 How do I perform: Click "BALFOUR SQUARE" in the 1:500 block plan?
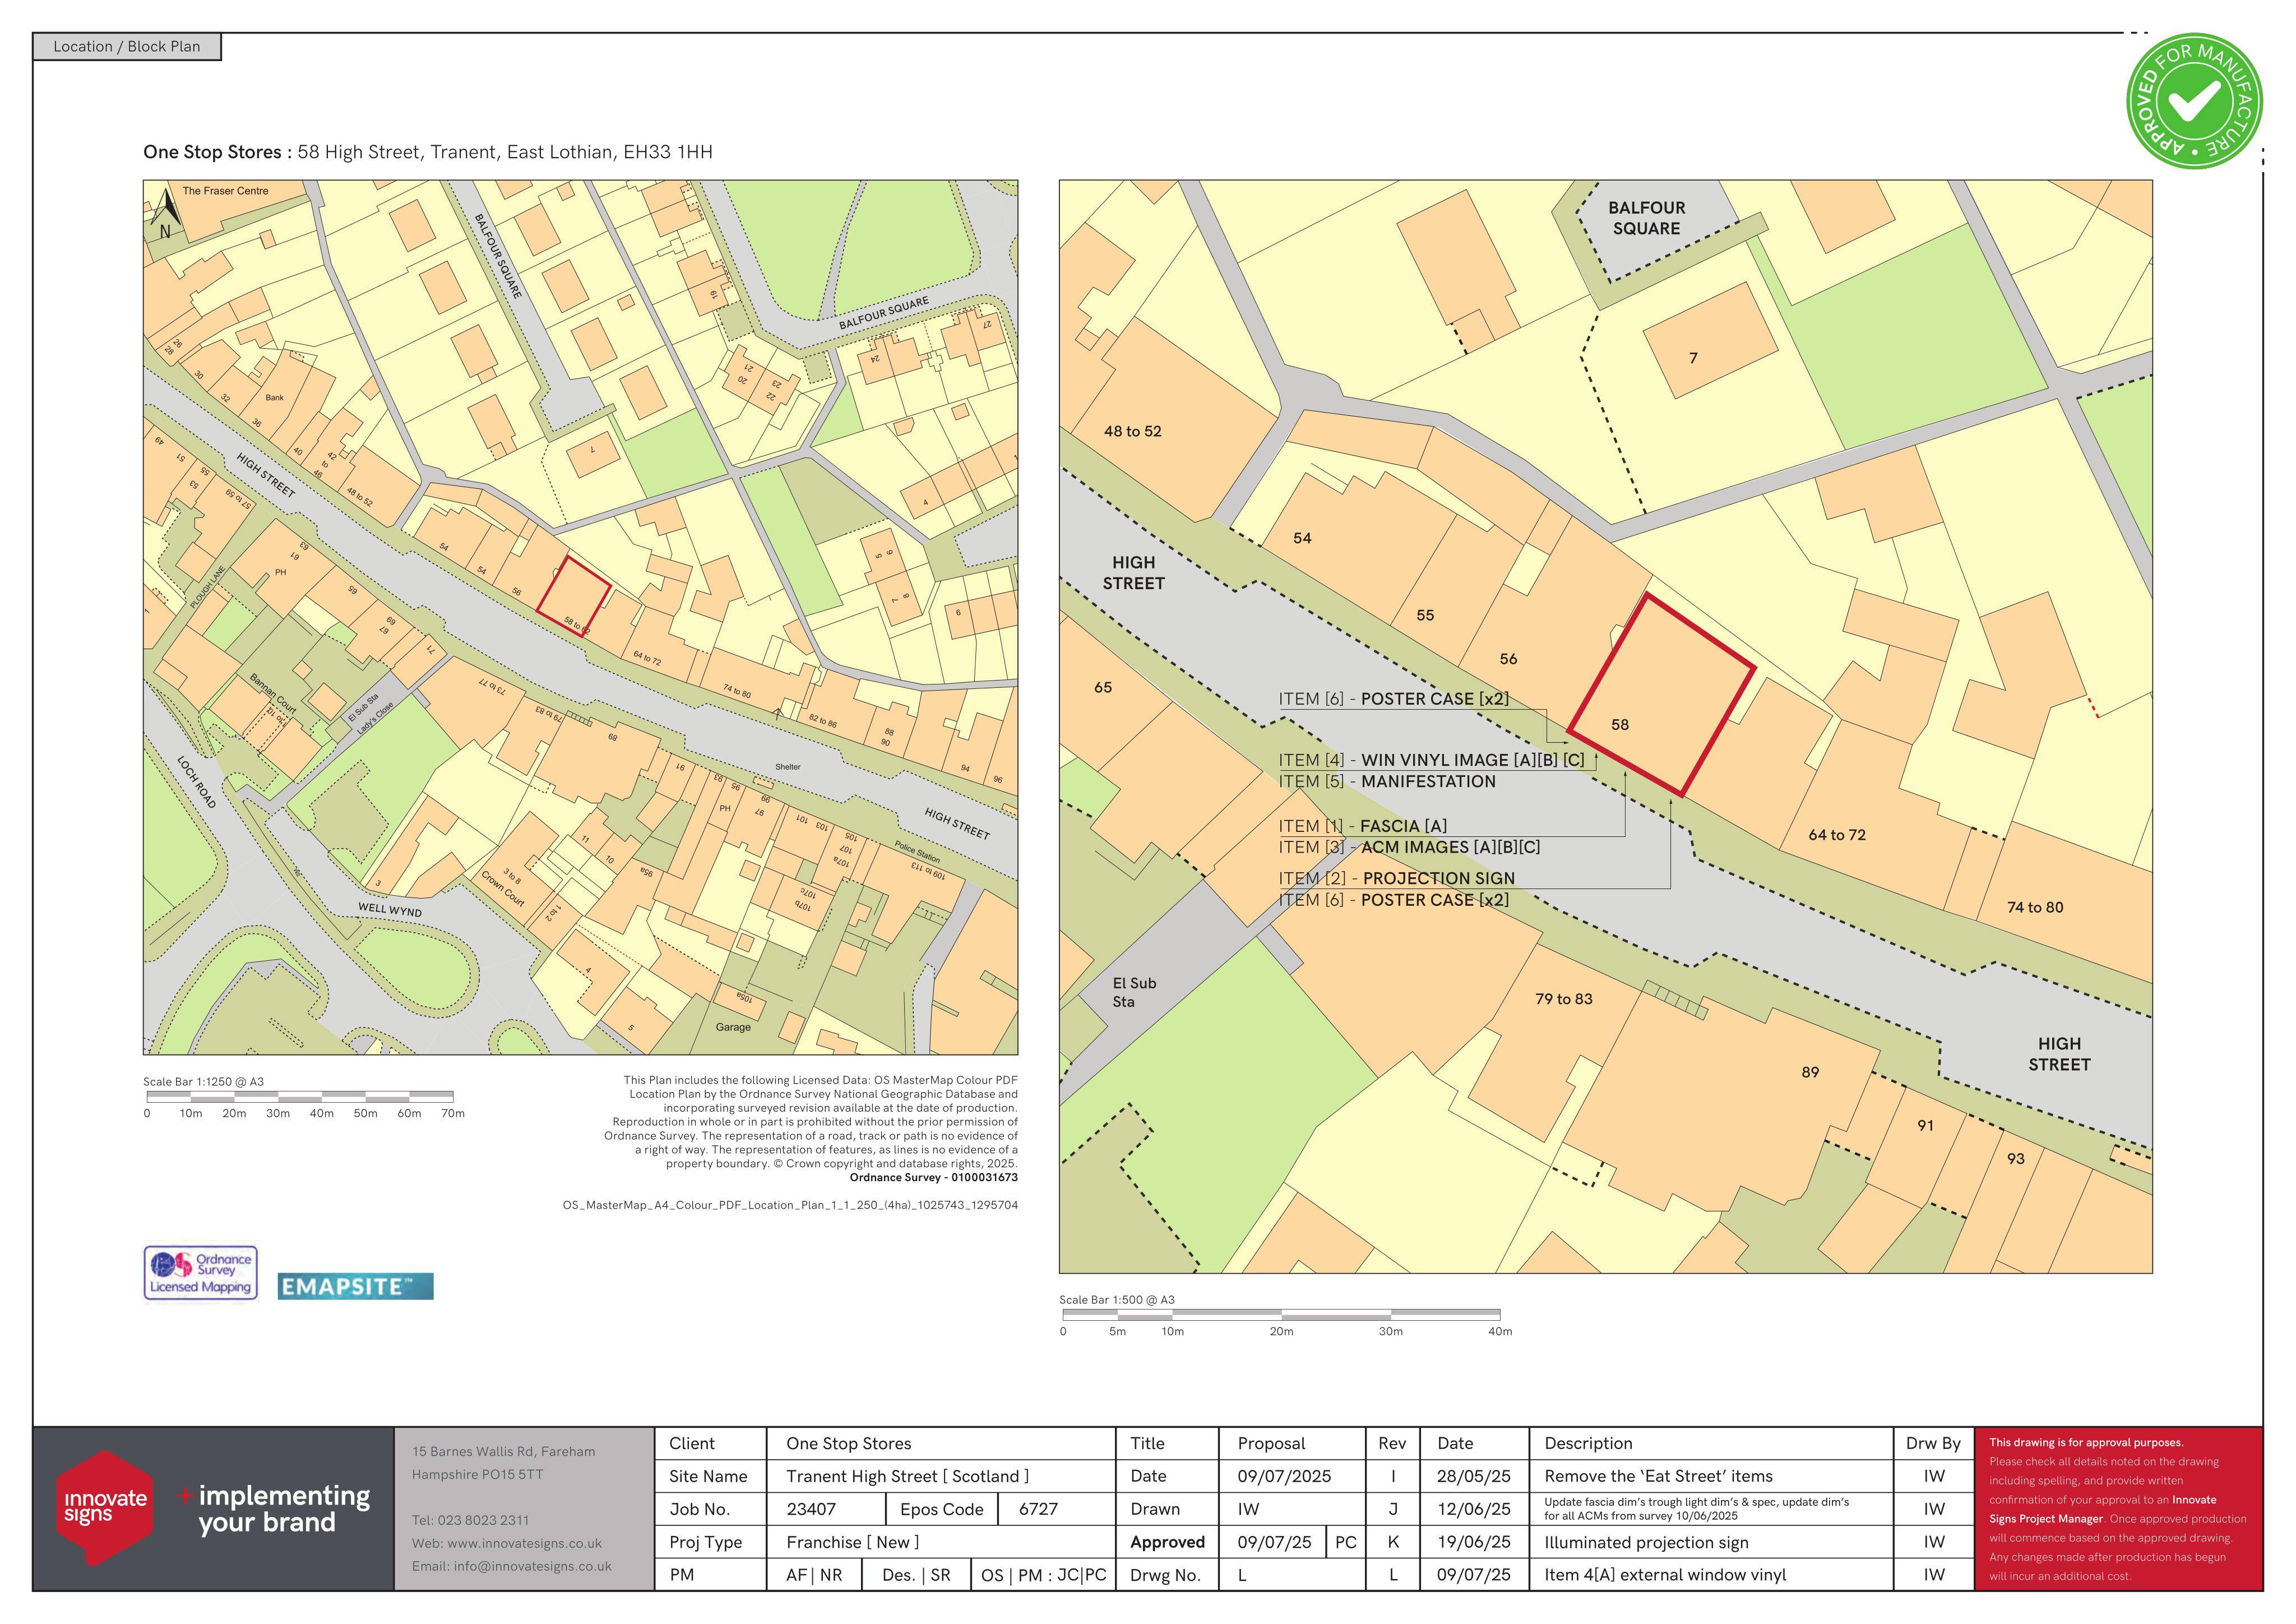(1646, 218)
